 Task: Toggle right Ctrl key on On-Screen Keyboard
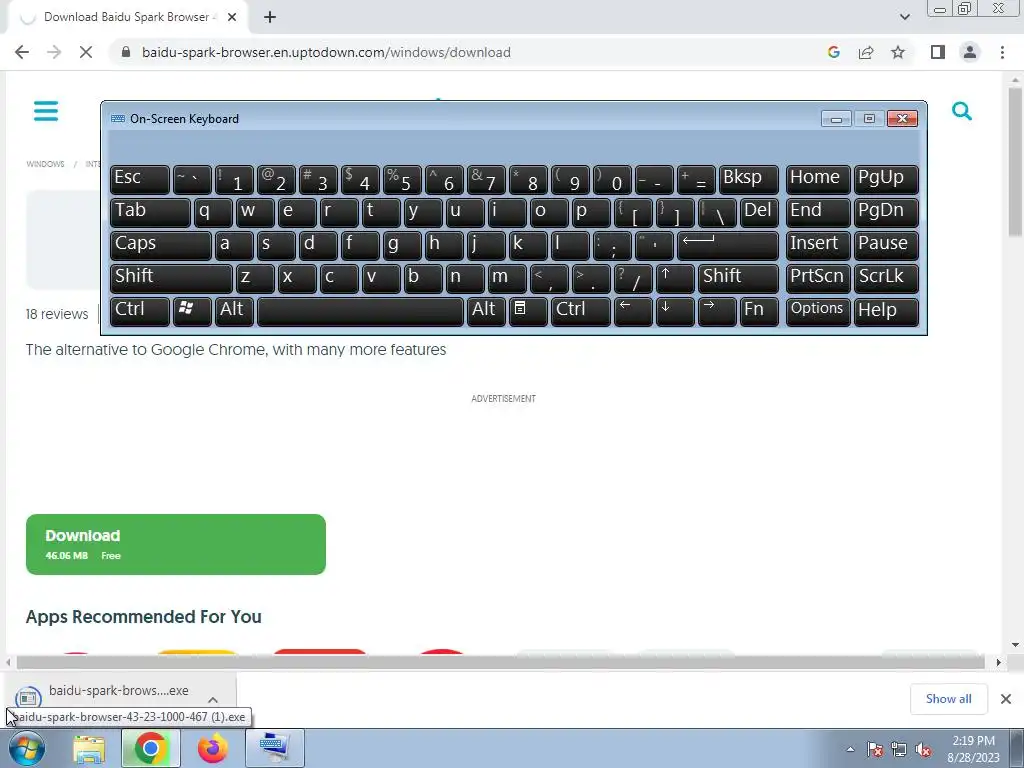pos(581,311)
